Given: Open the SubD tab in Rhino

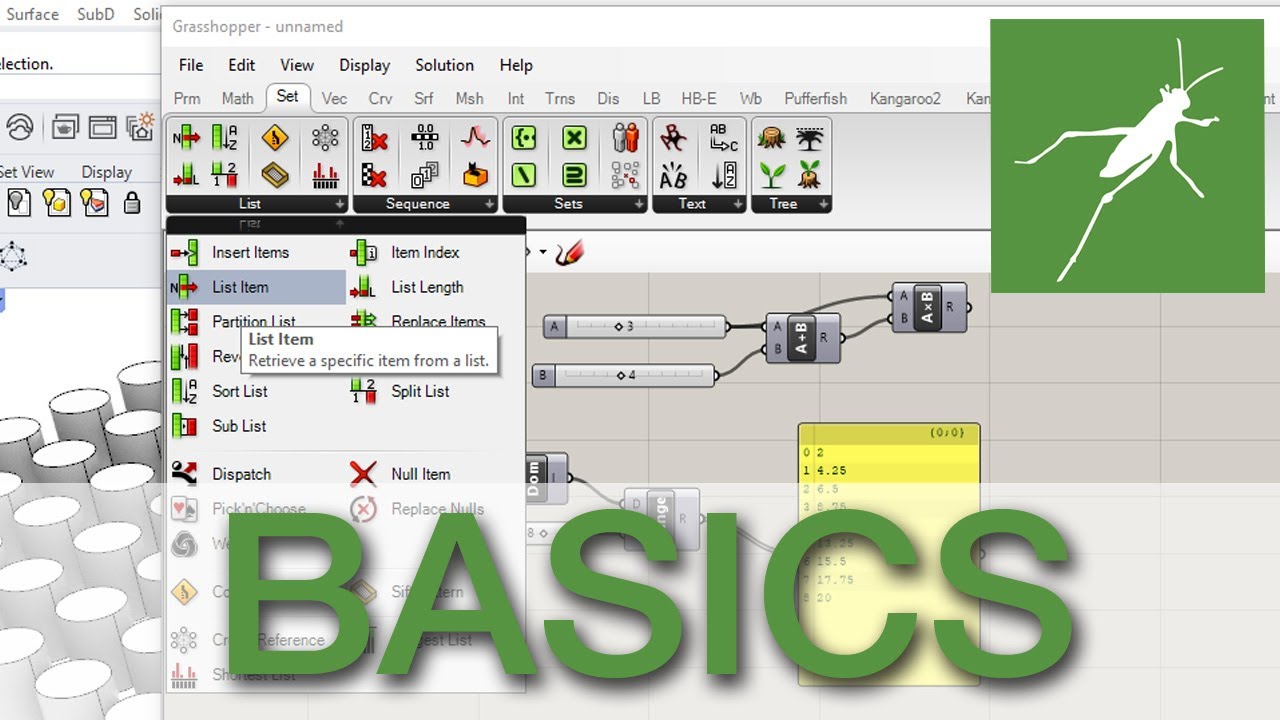Looking at the screenshot, I should tap(96, 14).
